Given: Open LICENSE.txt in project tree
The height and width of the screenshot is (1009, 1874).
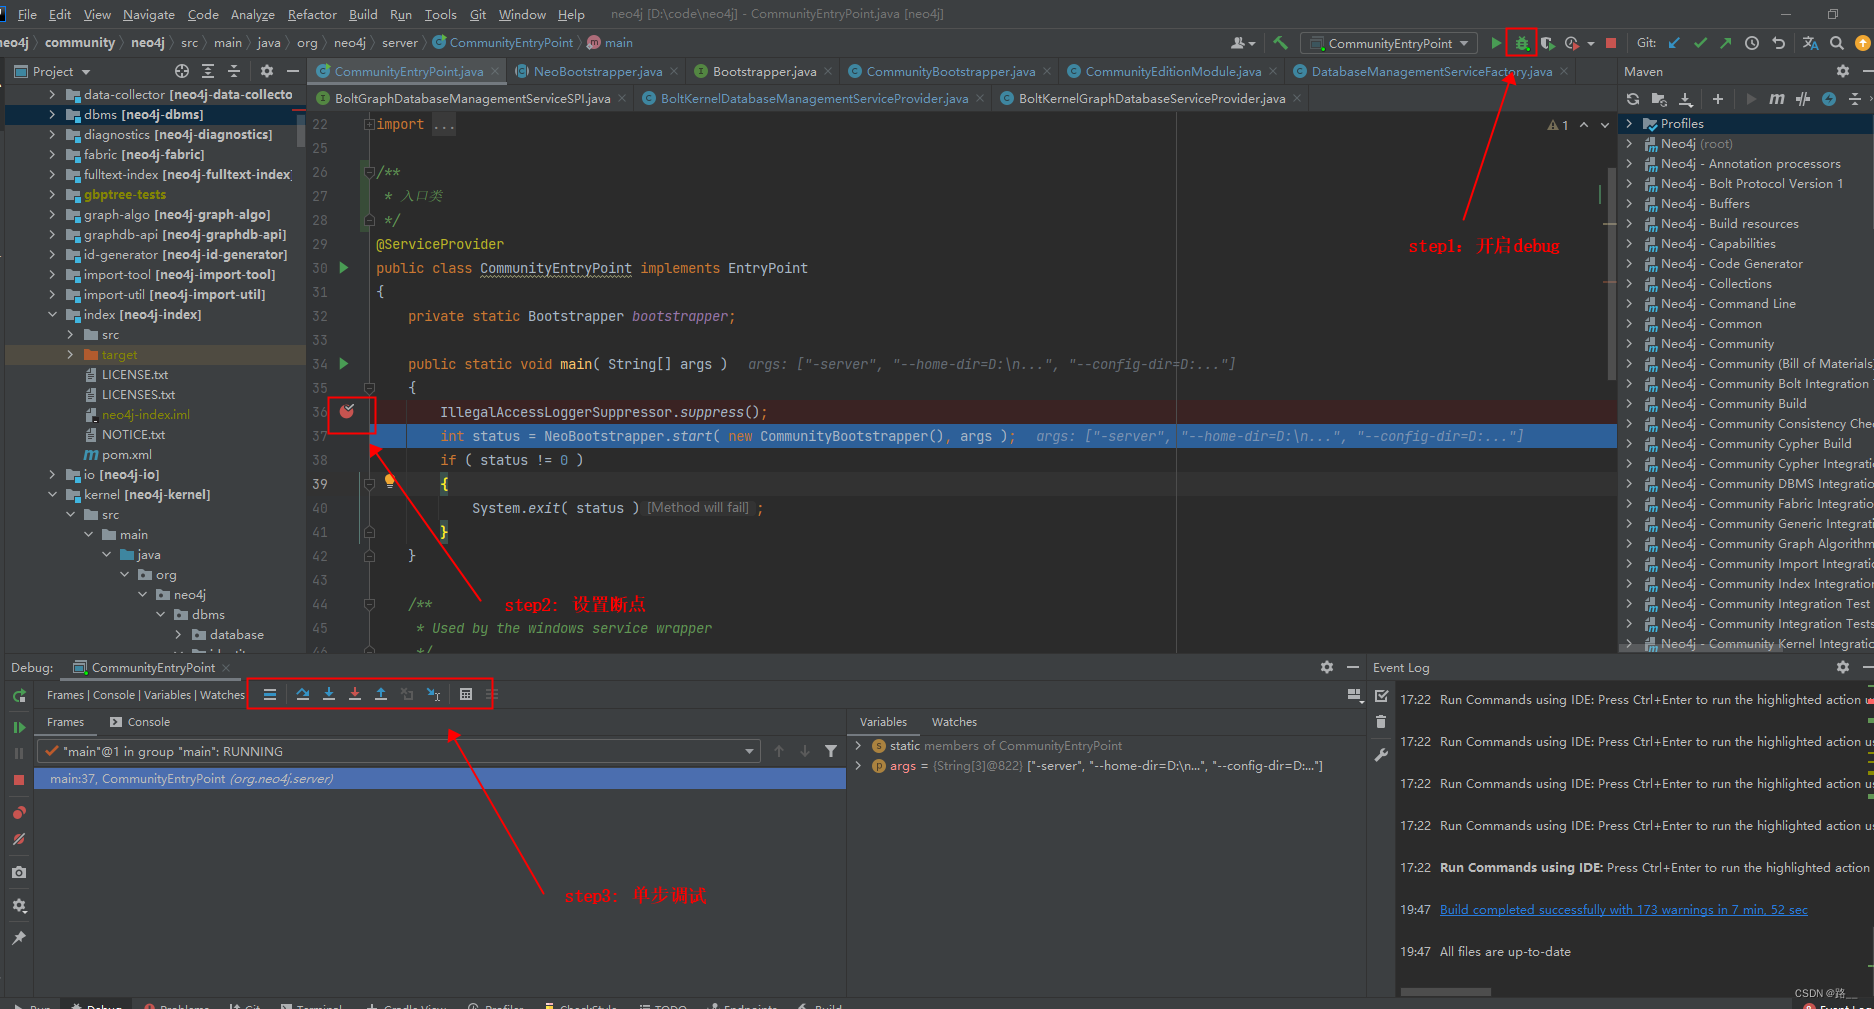Looking at the screenshot, I should point(135,375).
